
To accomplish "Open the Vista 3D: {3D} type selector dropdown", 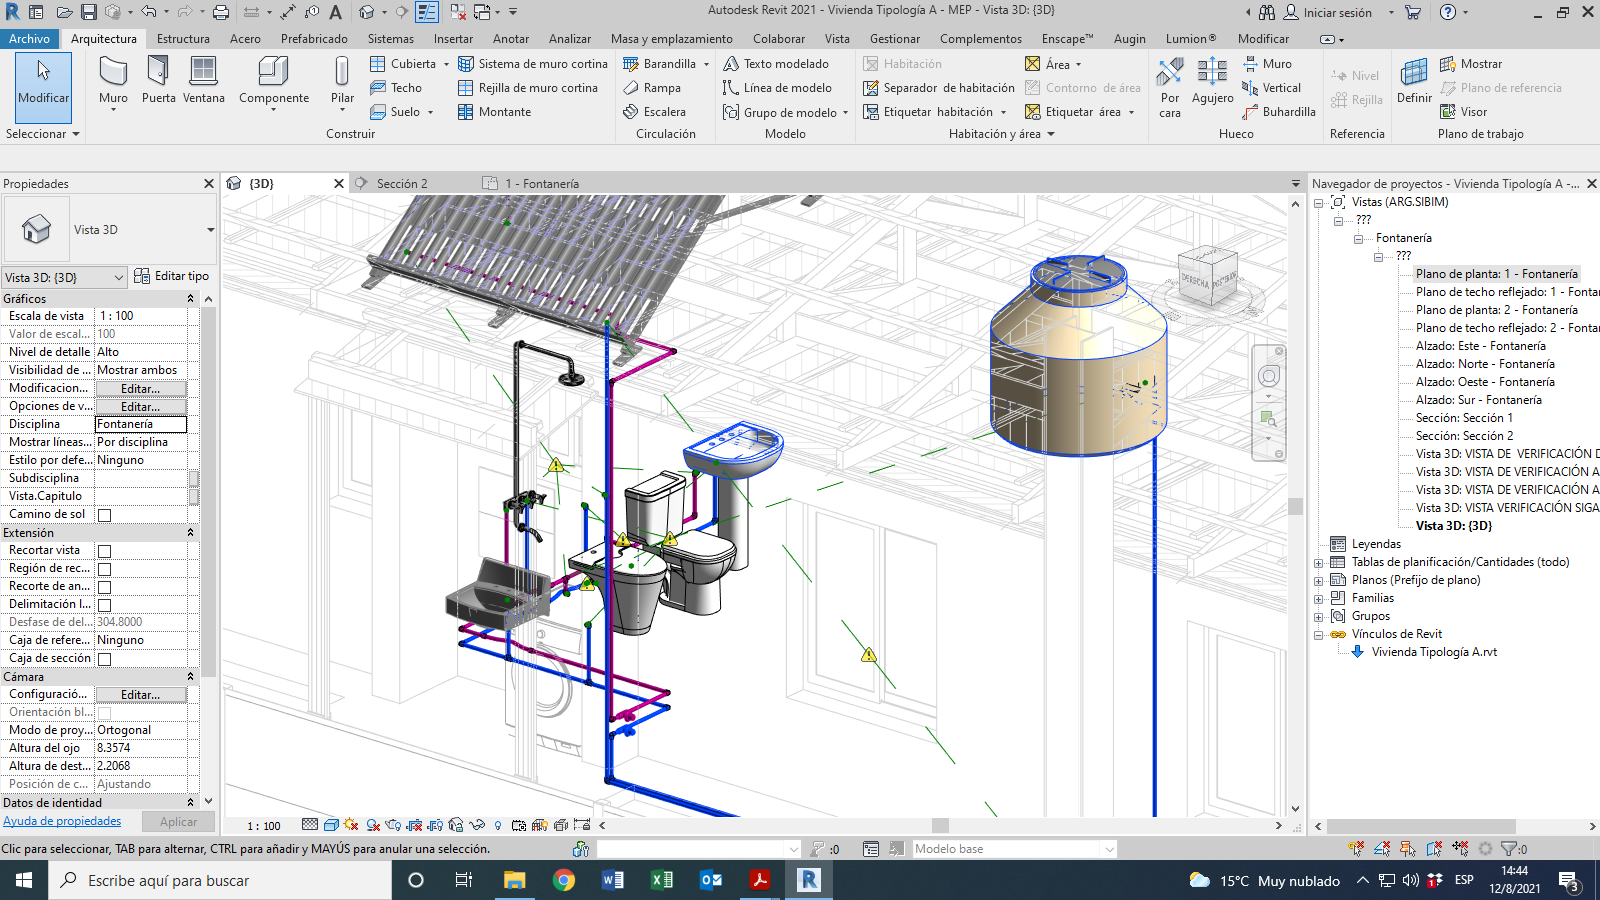I will coord(118,277).
